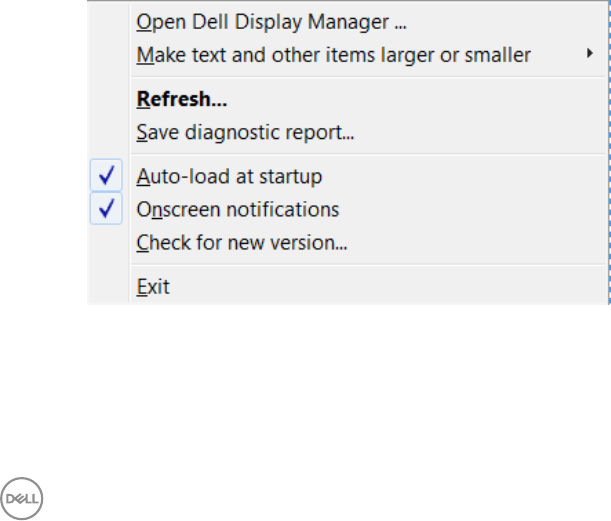The image size is (611, 521).
Task: Click the right-pointing triangle in the menu
Action: pos(590,54)
